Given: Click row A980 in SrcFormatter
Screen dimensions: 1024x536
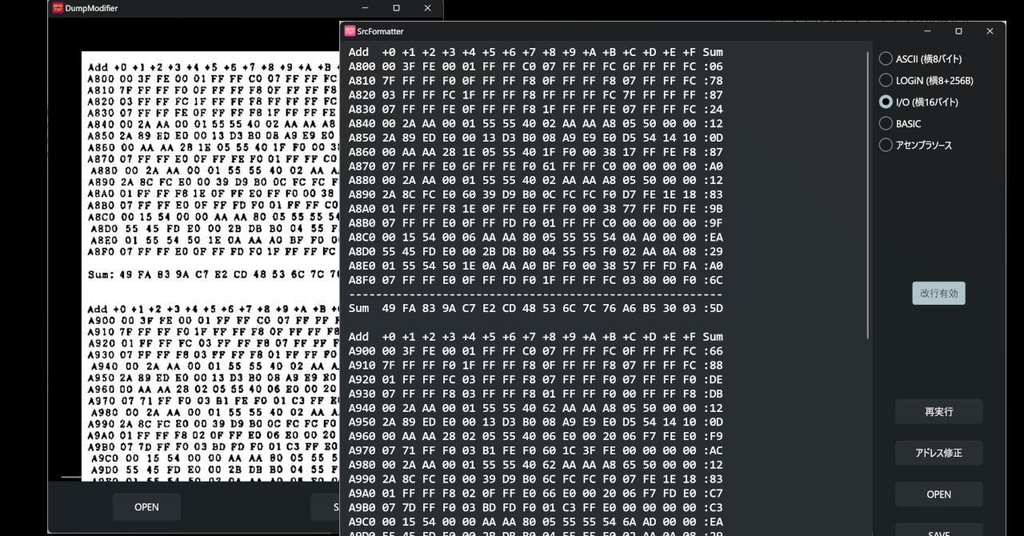Looking at the screenshot, I should [536, 465].
